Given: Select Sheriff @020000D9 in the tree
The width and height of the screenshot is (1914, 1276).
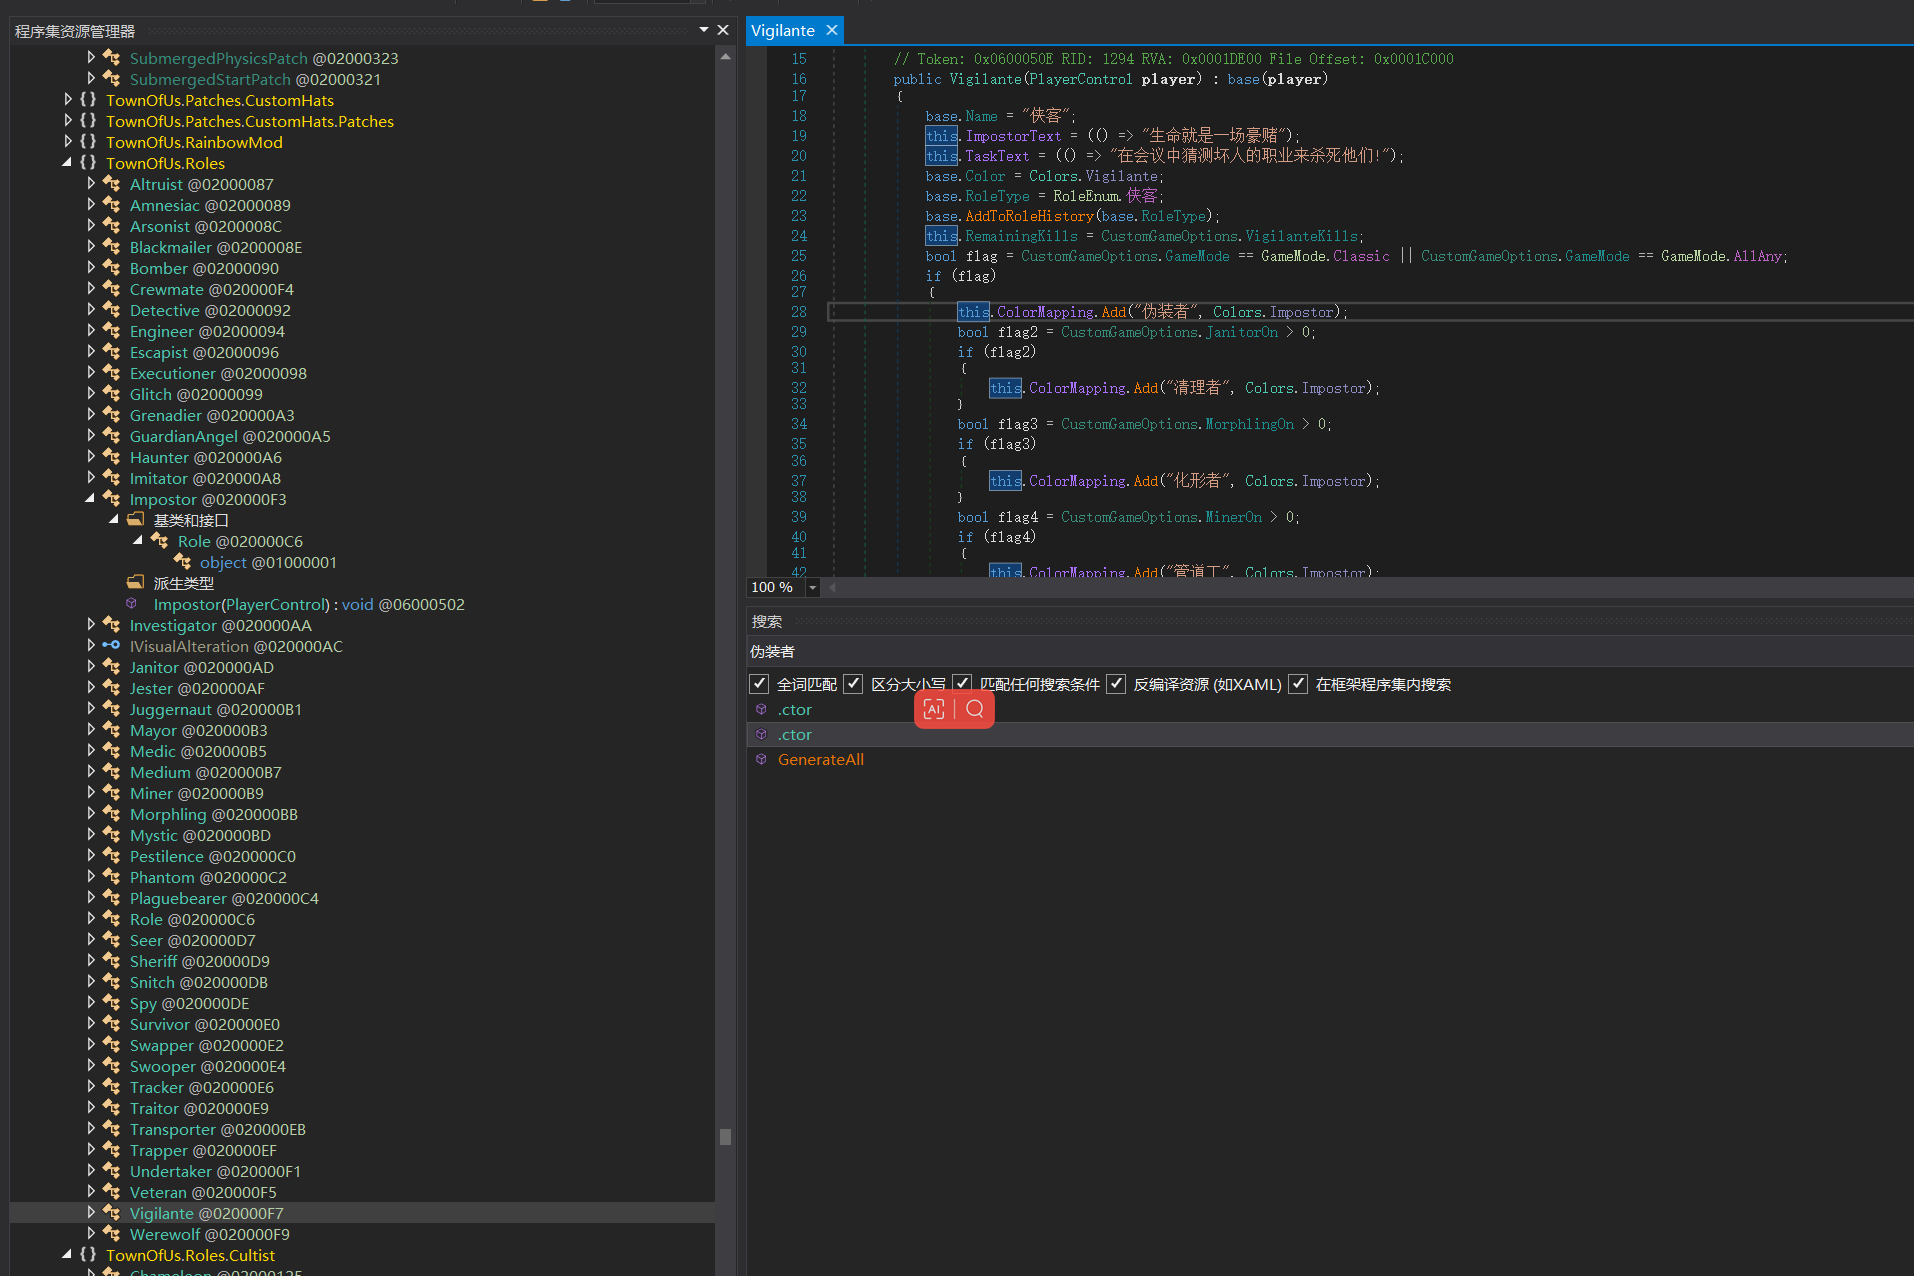Looking at the screenshot, I should [199, 961].
